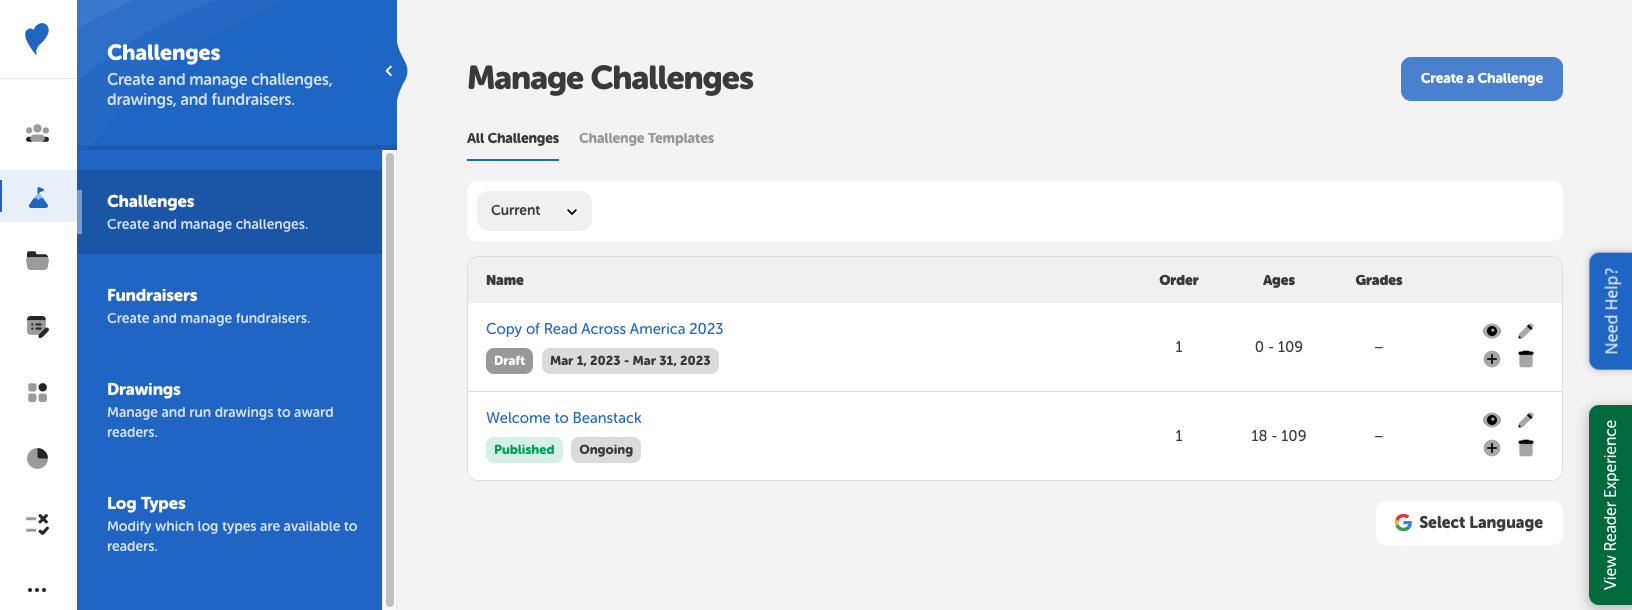This screenshot has width=1632, height=610.
Task: Switch to All Challenges tab
Action: (x=513, y=139)
